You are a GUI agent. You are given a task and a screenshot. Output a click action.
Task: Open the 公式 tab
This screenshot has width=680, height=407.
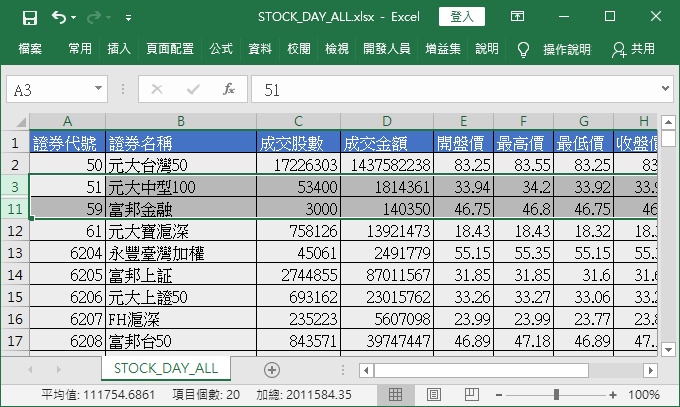[221, 49]
